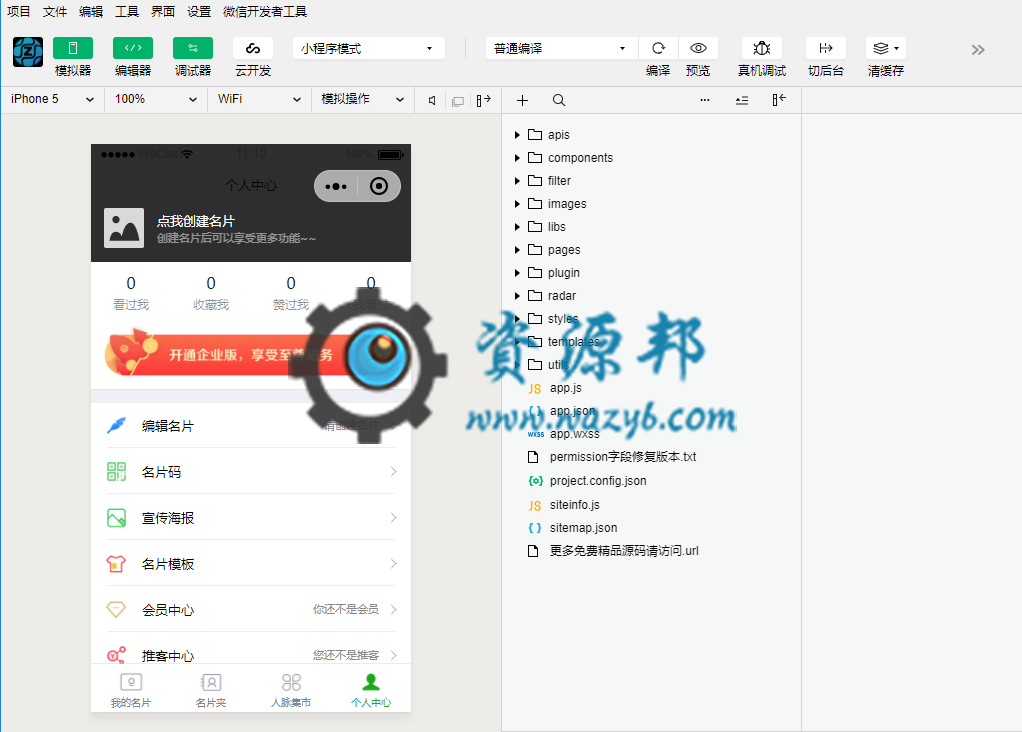Viewport: 1022px width, 732px height.
Task: Start 真机调试 remote device debugging
Action: click(x=762, y=48)
